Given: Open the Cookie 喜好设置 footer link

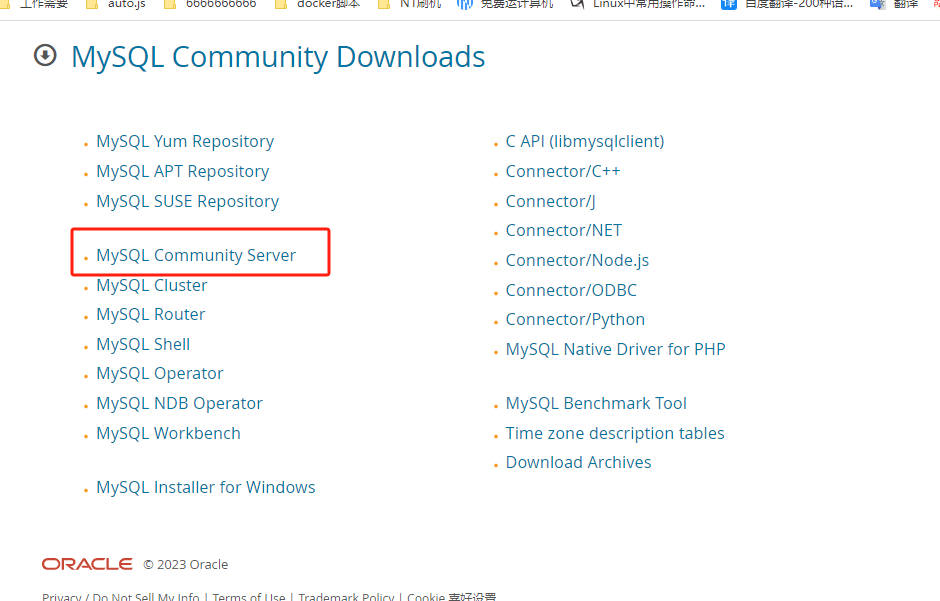Looking at the screenshot, I should tap(451, 597).
